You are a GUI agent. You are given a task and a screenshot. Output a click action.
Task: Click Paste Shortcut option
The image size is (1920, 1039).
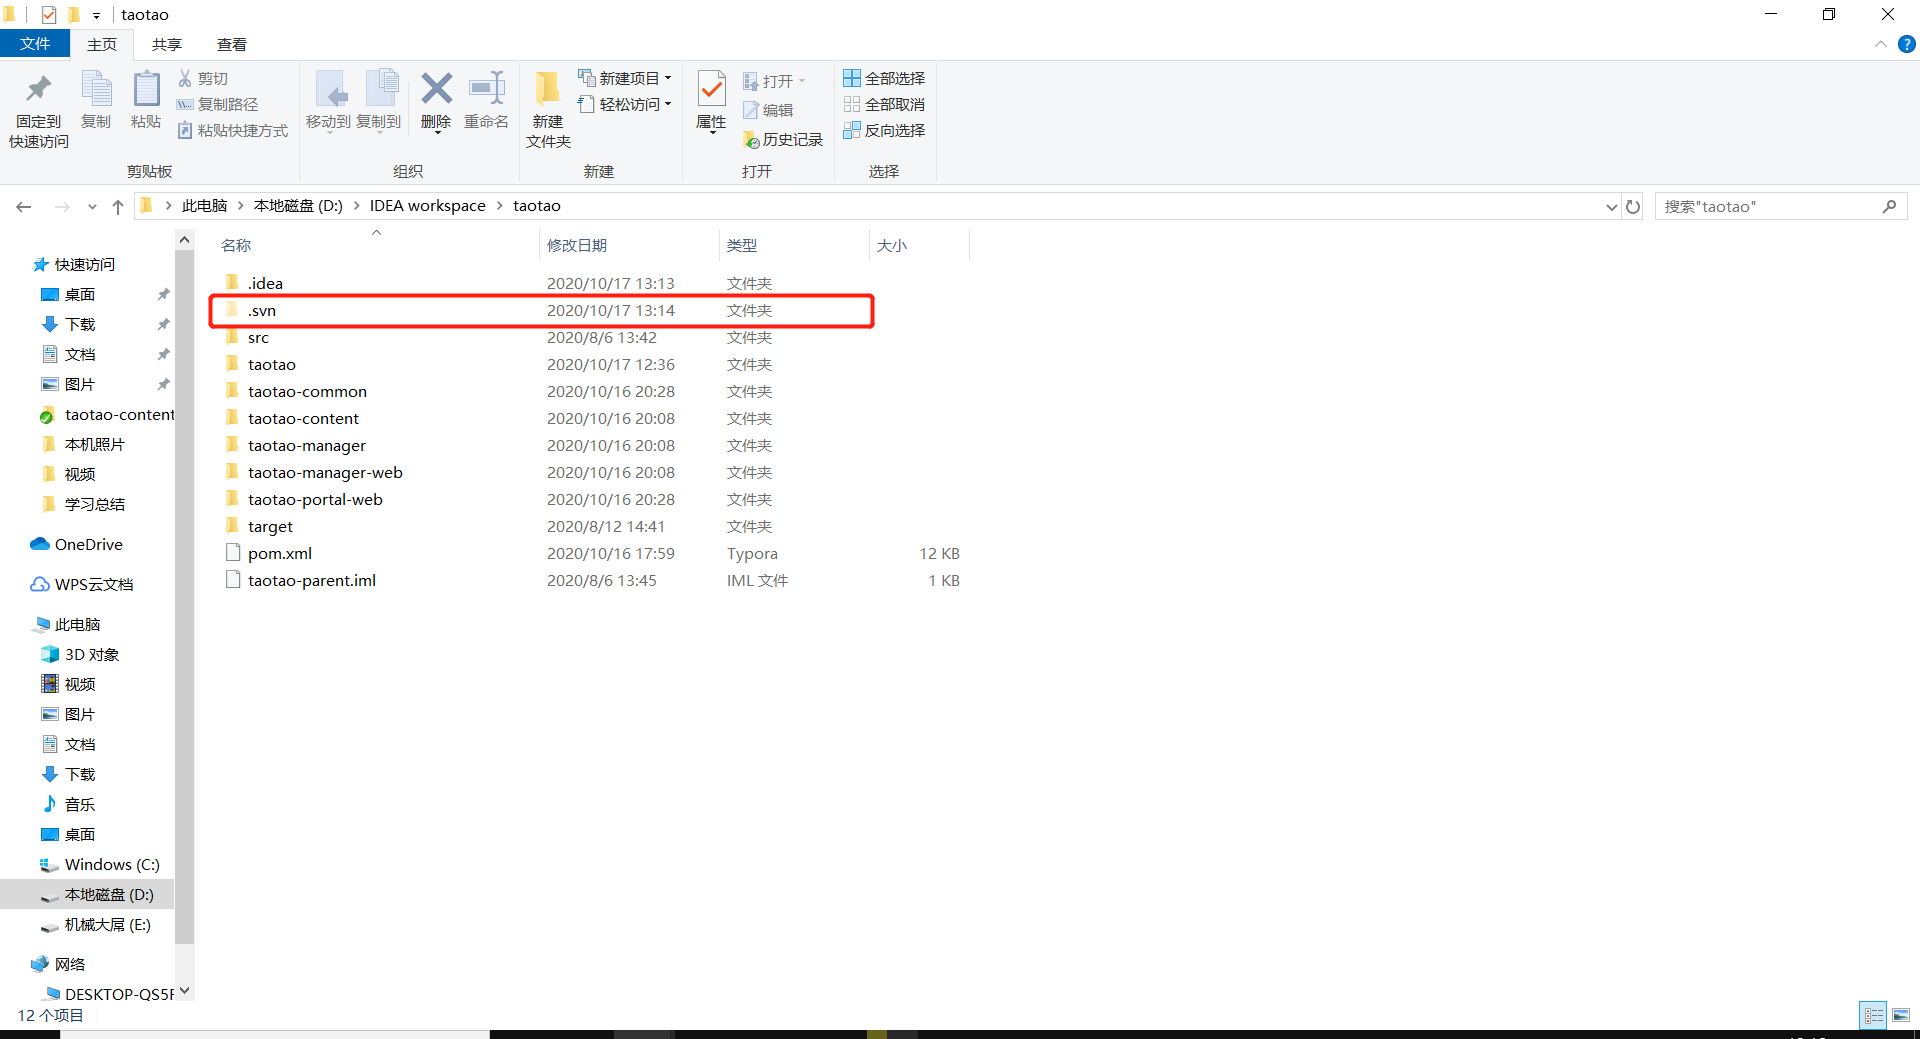(x=233, y=130)
